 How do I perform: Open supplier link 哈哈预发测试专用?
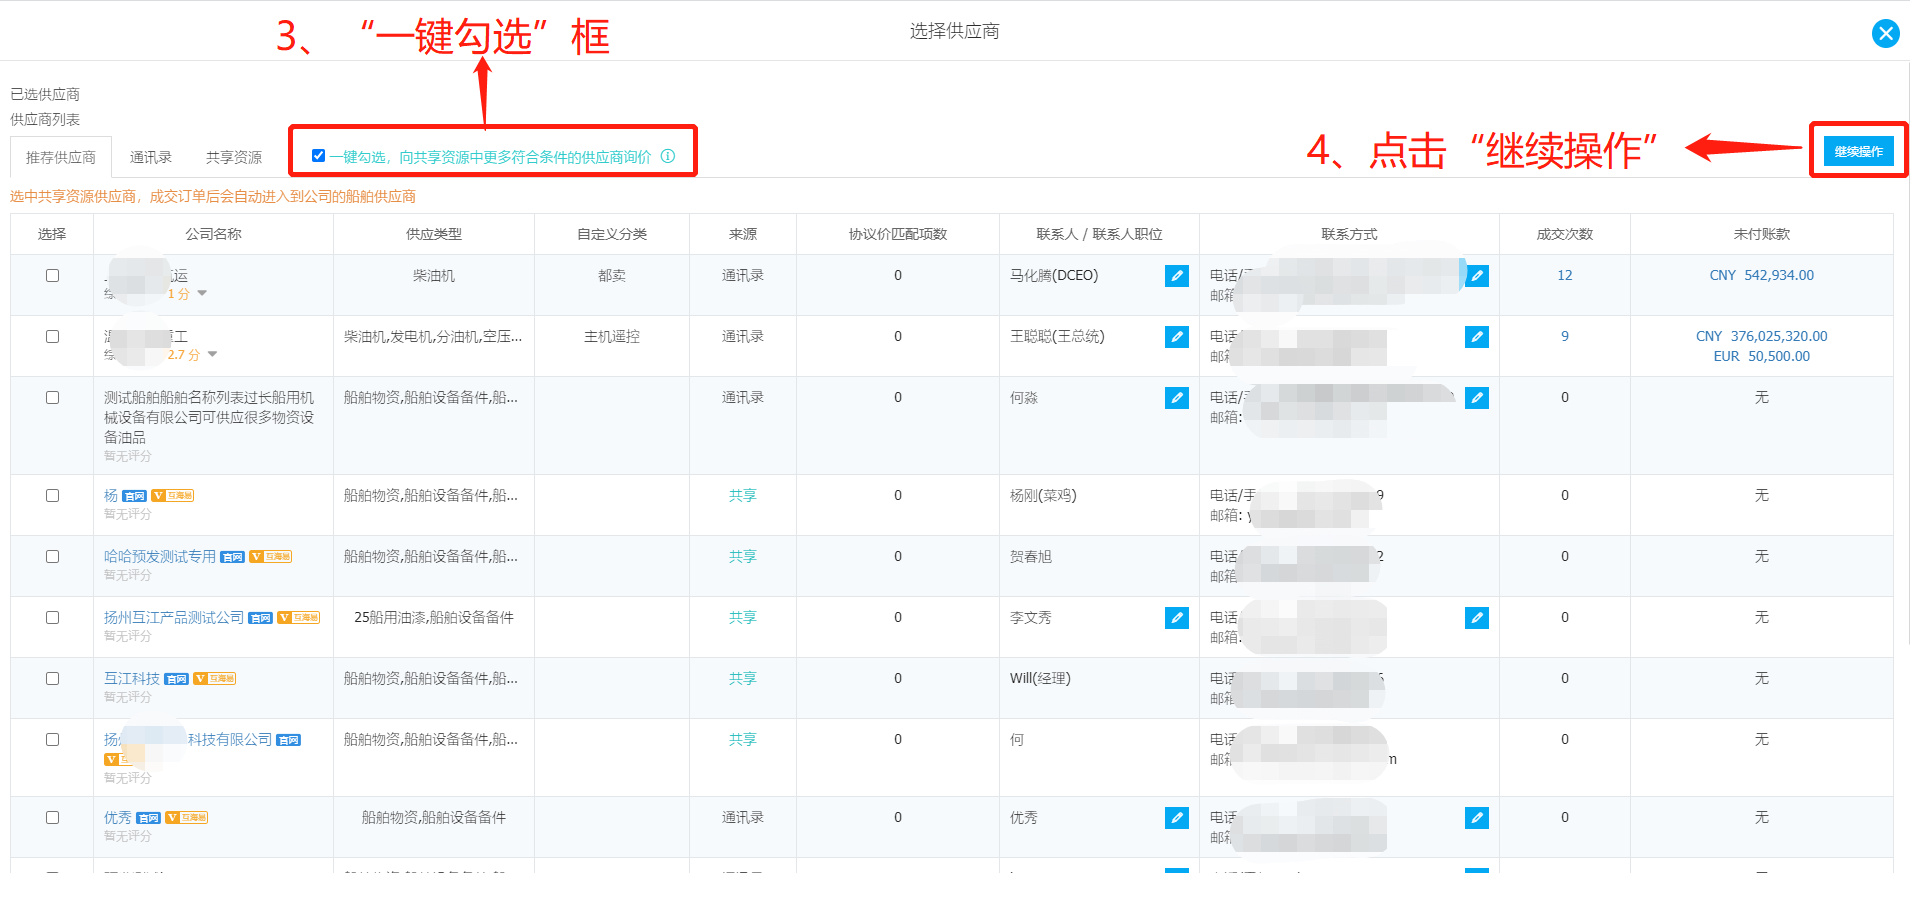coord(160,557)
